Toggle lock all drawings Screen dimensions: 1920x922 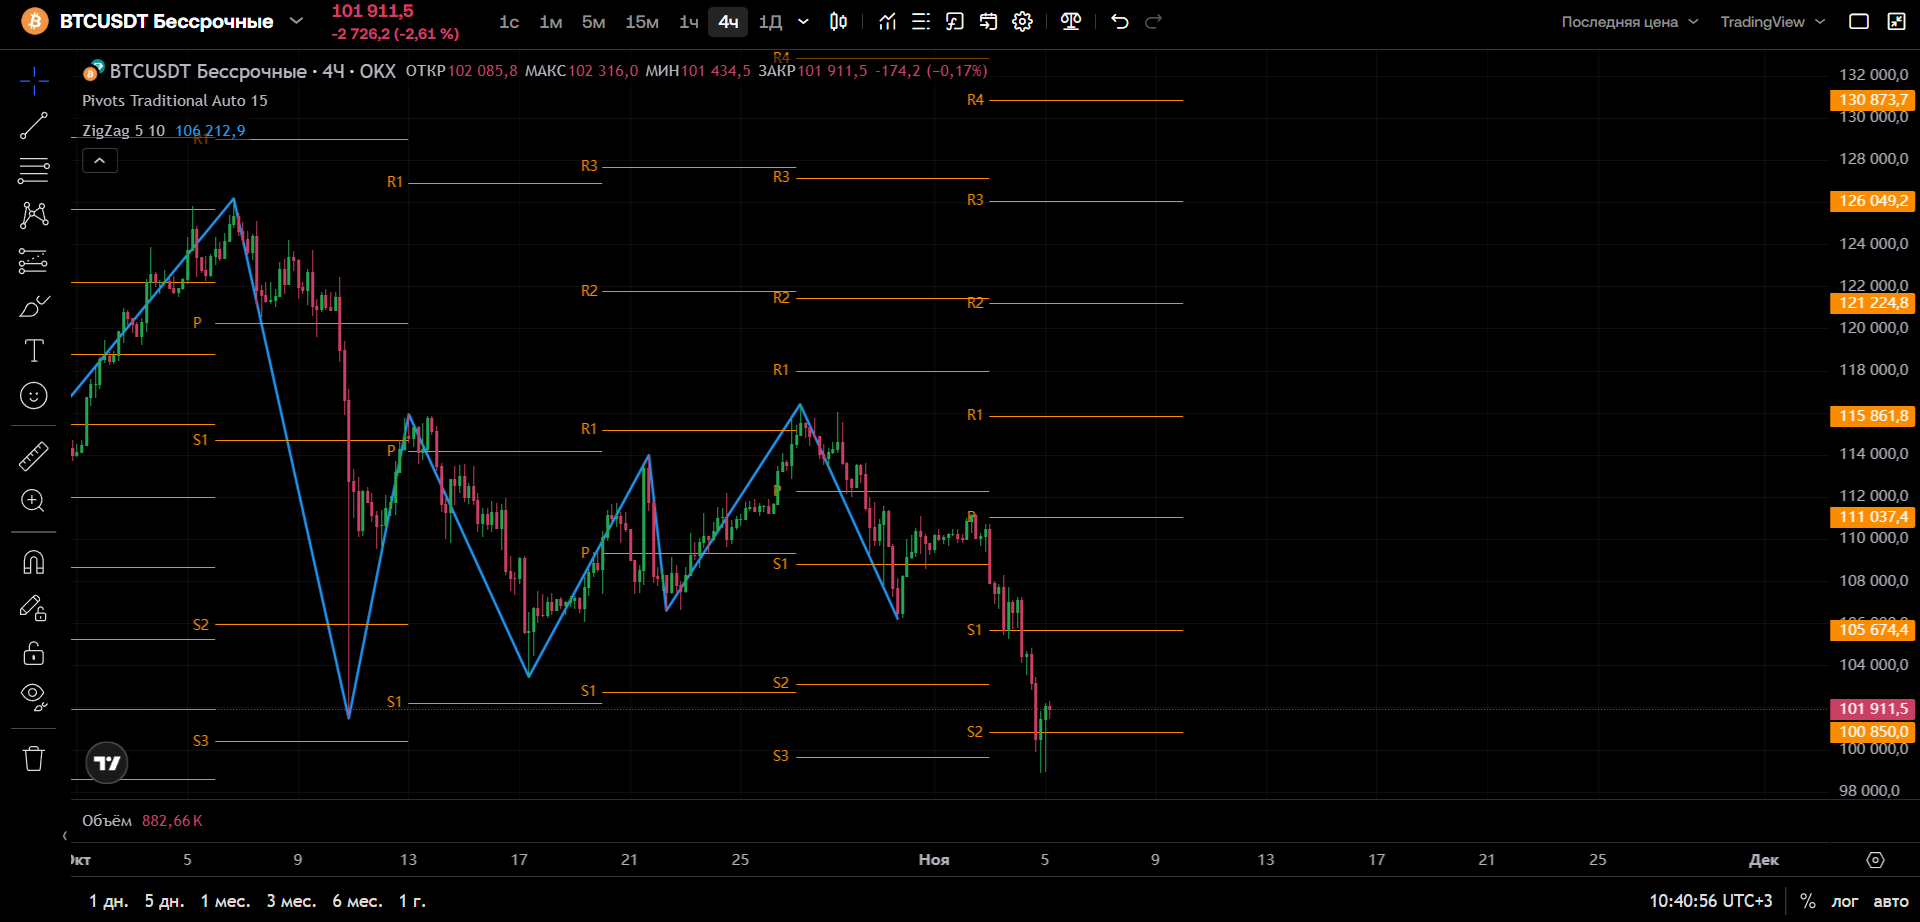point(34,653)
